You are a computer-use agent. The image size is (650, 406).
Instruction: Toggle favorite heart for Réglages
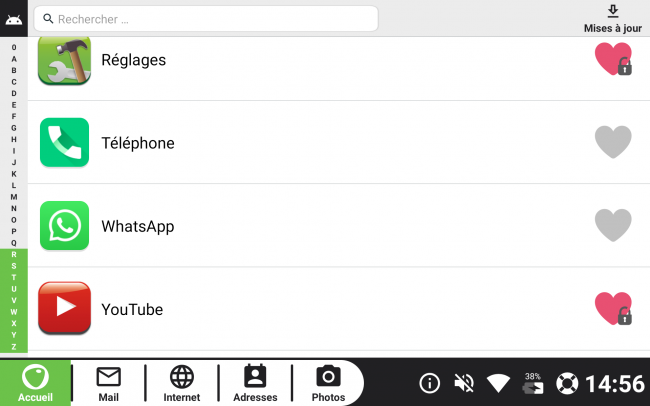(x=613, y=59)
